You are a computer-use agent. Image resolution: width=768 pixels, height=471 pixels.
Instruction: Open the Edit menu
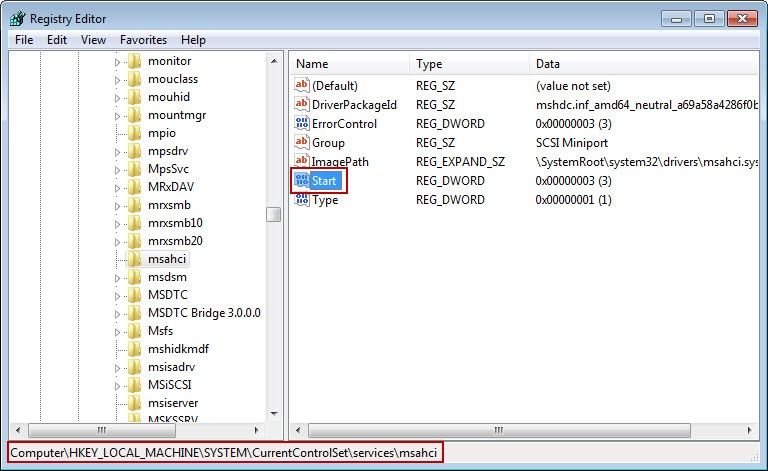click(57, 40)
